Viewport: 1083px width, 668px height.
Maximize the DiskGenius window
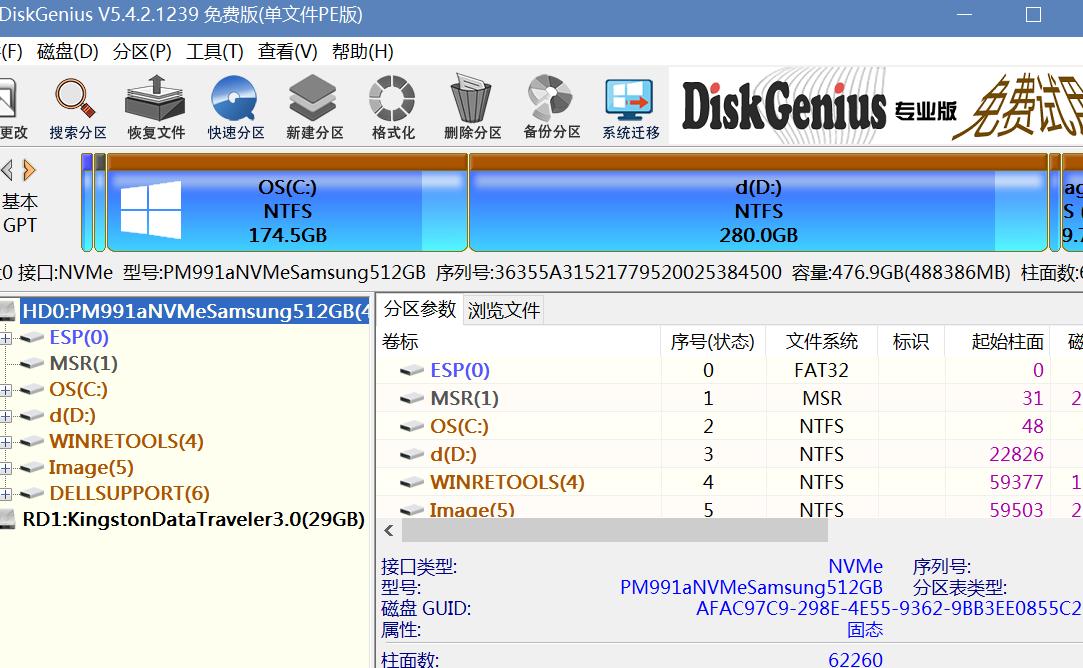(x=1033, y=15)
